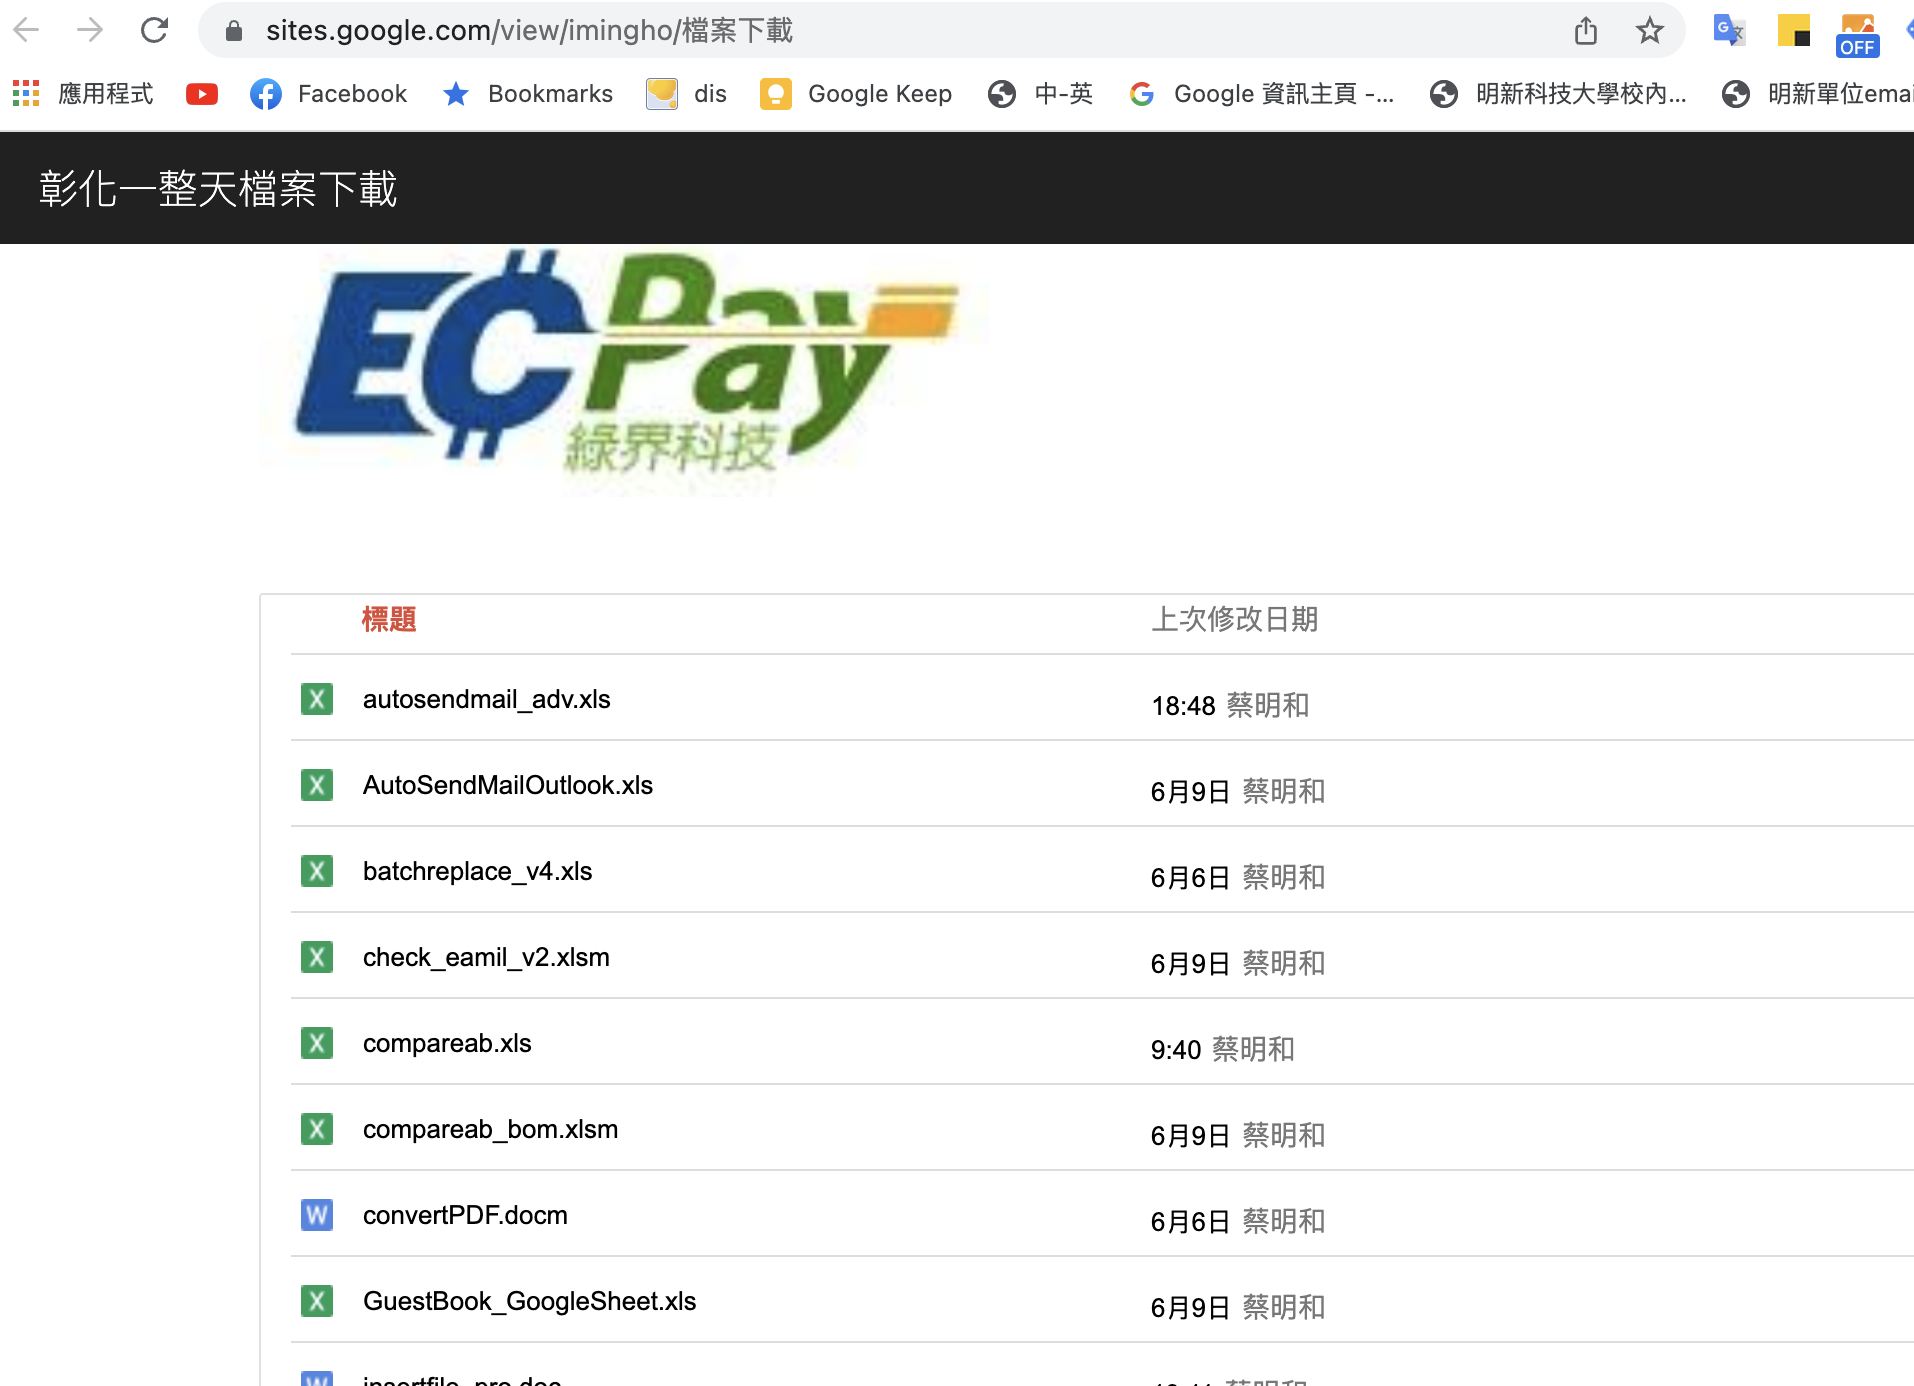Click Excel icon for check_eamil_v2.xlsm
1914x1386 pixels.
pyautogui.click(x=317, y=957)
